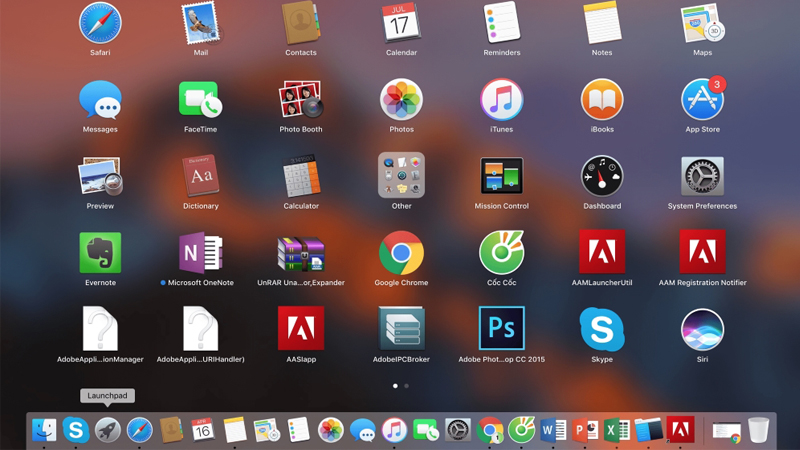Image resolution: width=800 pixels, height=450 pixels.
Task: Open Messages from the Dock
Action: pyautogui.click(x=362, y=430)
